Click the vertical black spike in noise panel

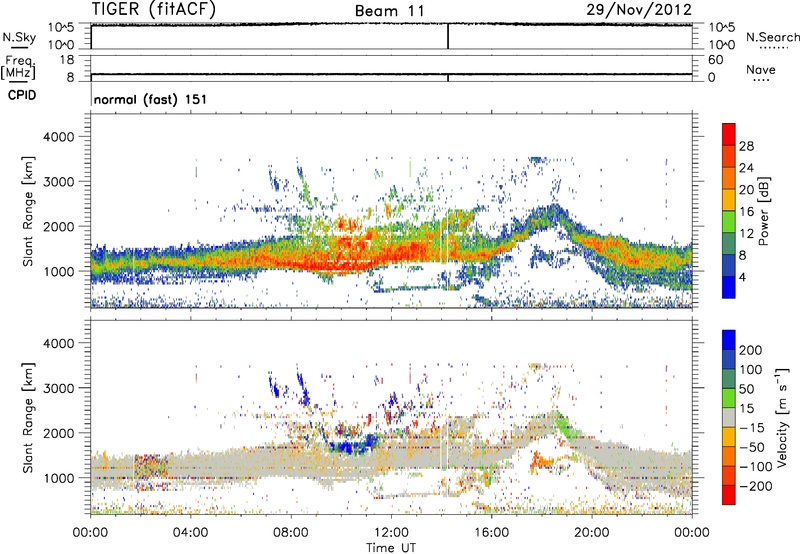coord(448,36)
